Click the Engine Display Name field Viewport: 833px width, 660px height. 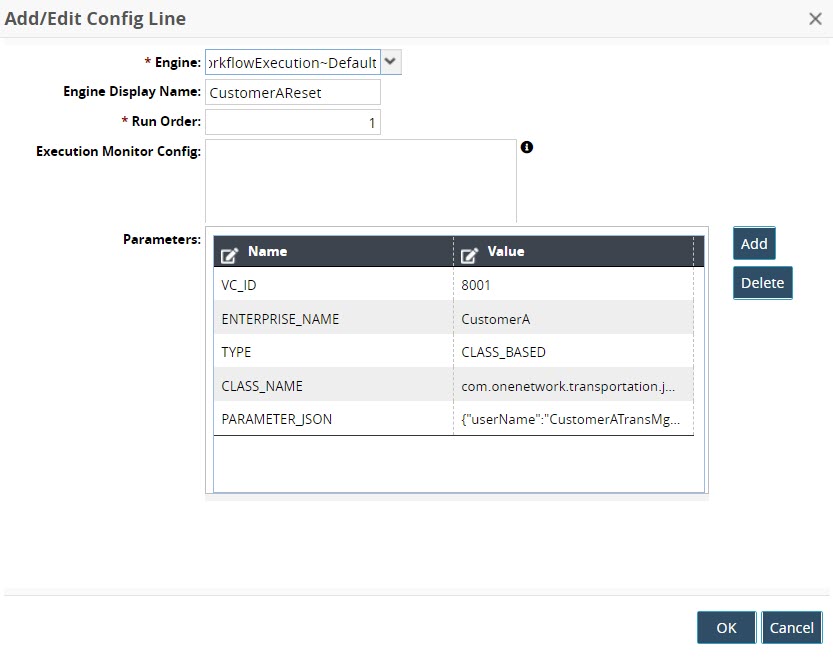[x=292, y=92]
